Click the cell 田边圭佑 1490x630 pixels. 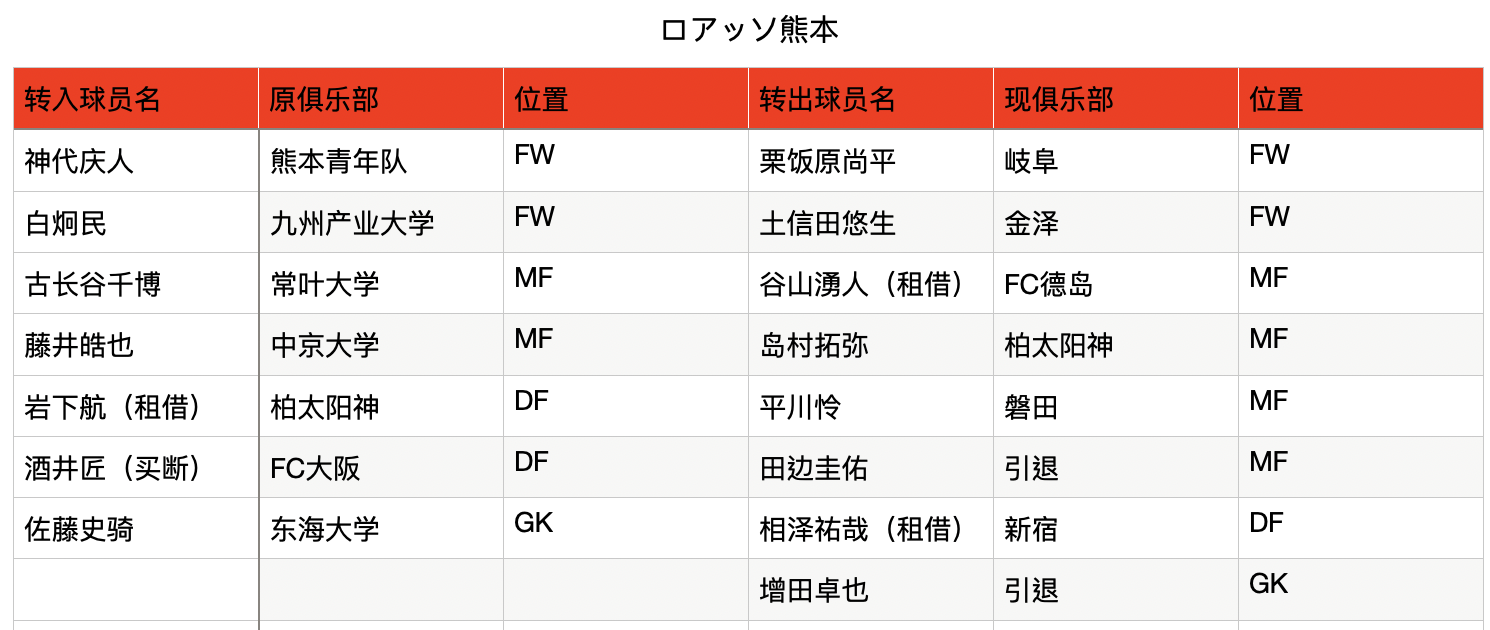point(871,468)
